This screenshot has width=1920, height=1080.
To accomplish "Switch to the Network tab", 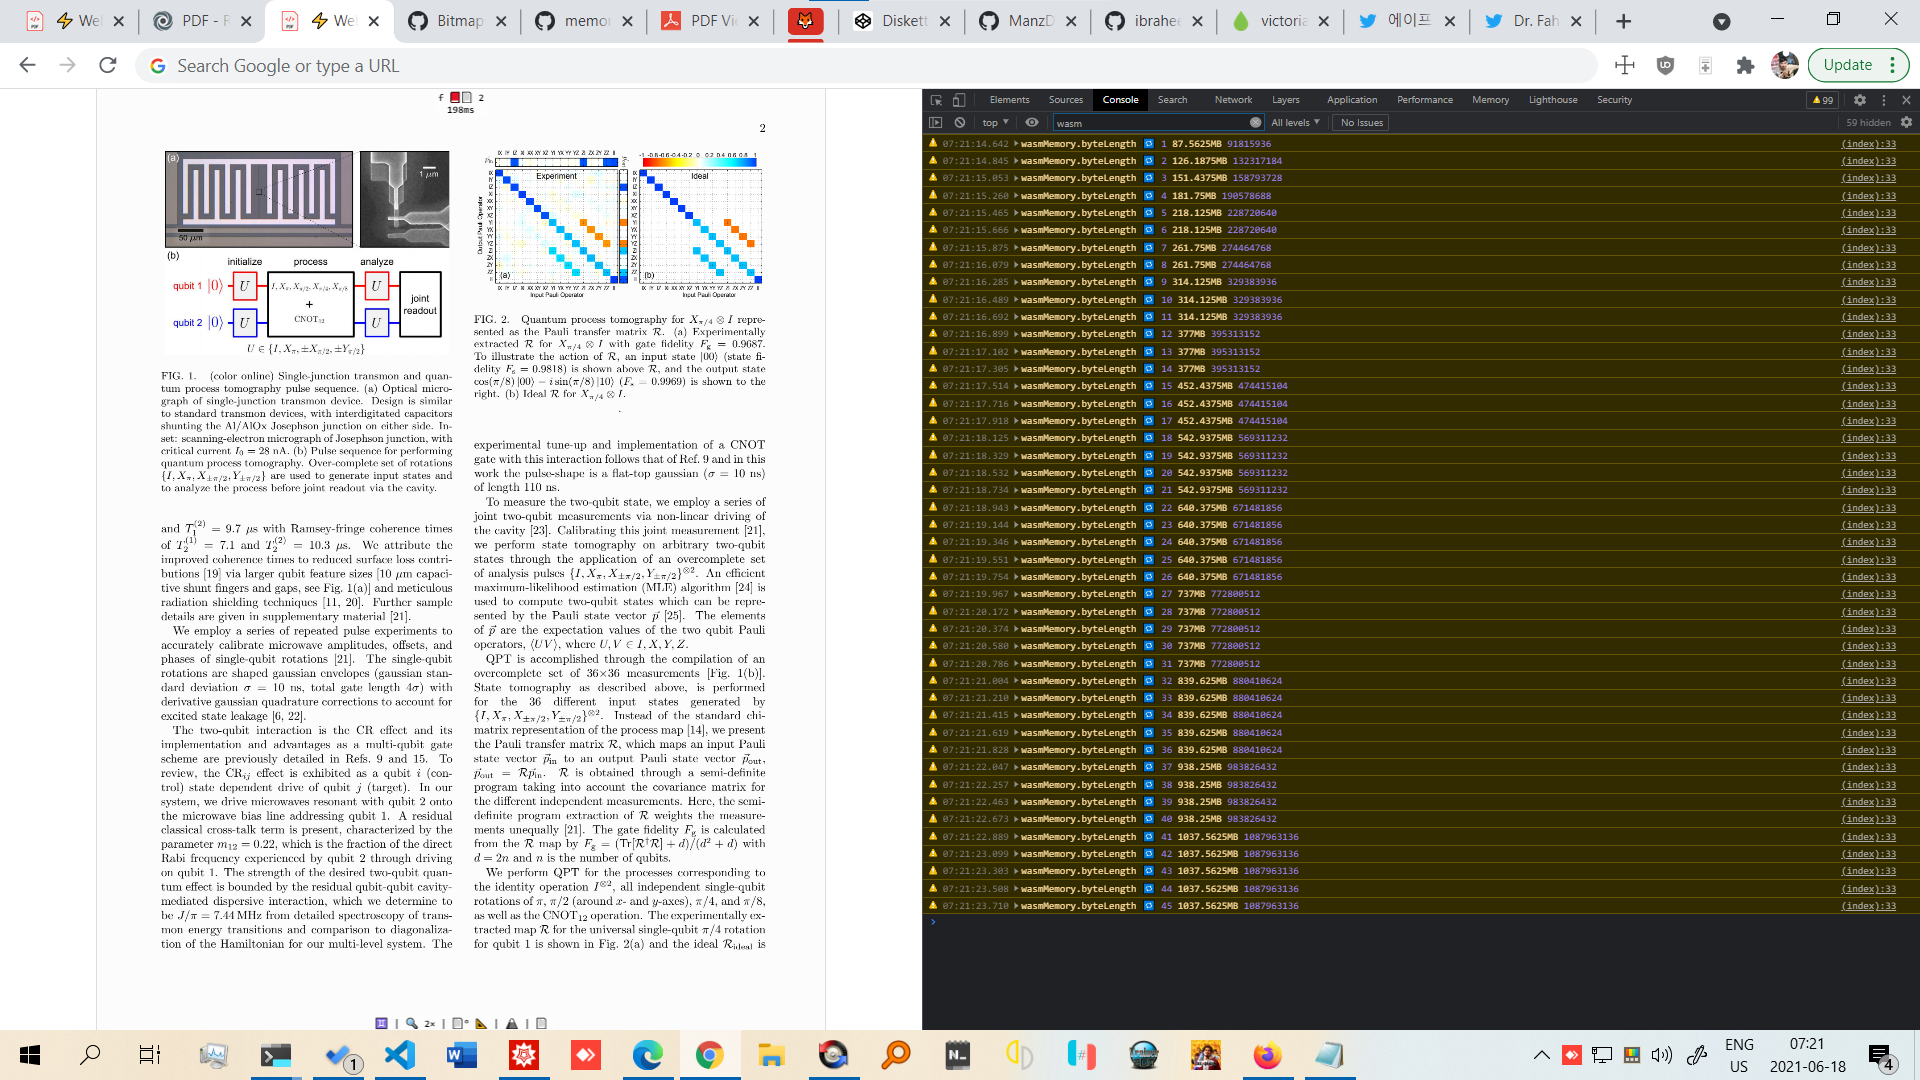I will click(x=1232, y=100).
